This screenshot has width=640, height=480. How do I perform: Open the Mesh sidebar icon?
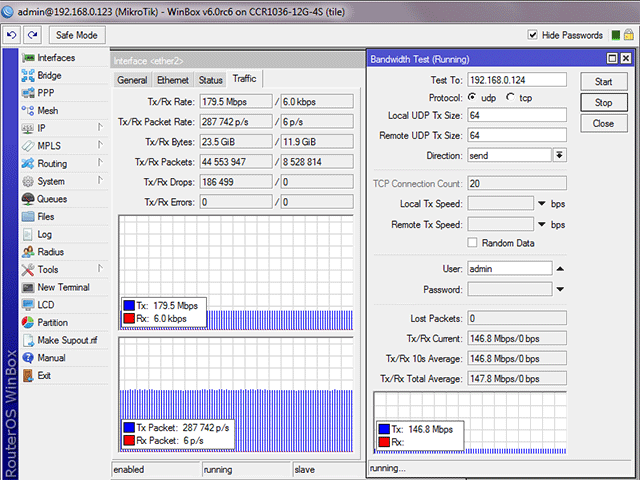(x=28, y=111)
